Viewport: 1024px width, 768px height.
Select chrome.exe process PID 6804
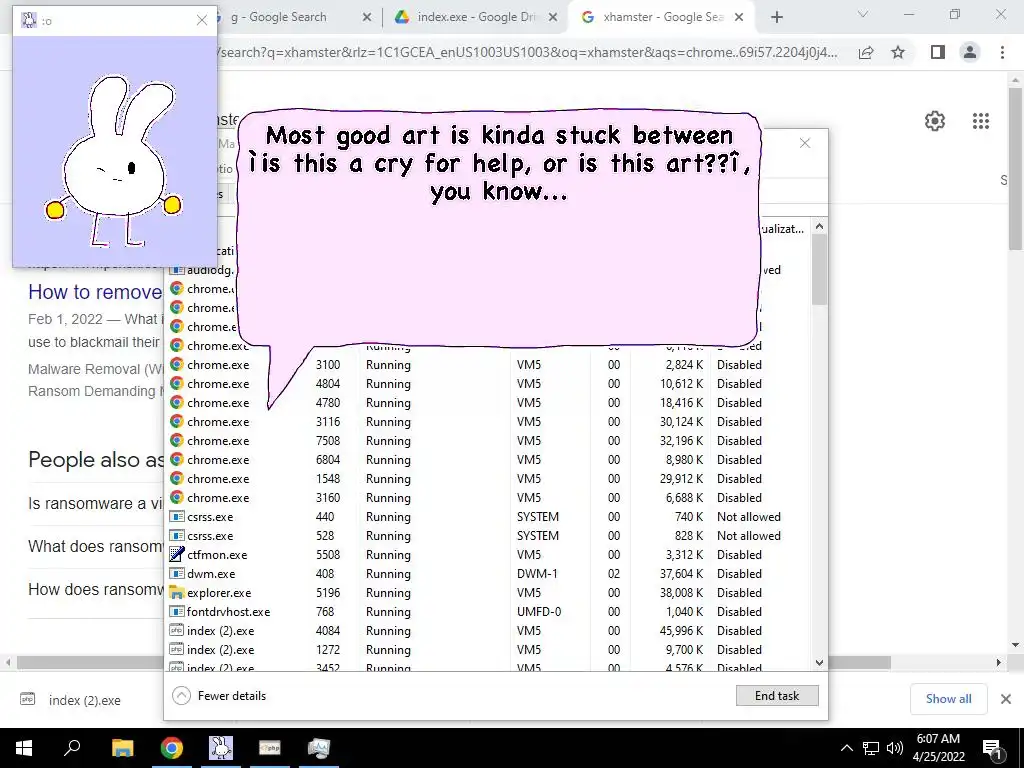488,459
